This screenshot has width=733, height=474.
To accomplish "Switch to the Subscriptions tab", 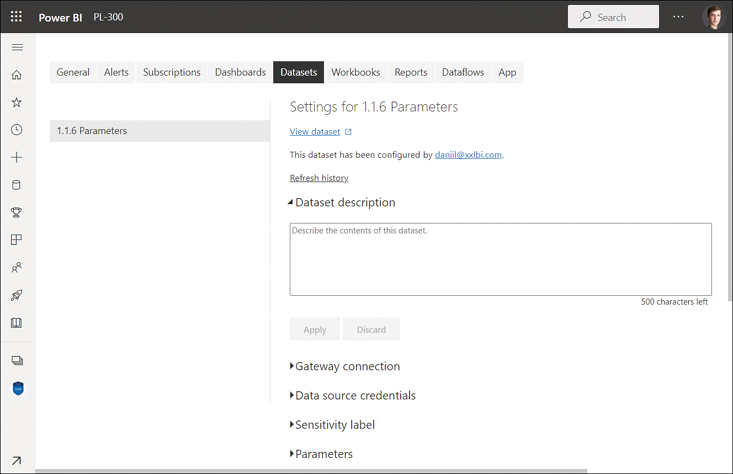I will click(172, 72).
